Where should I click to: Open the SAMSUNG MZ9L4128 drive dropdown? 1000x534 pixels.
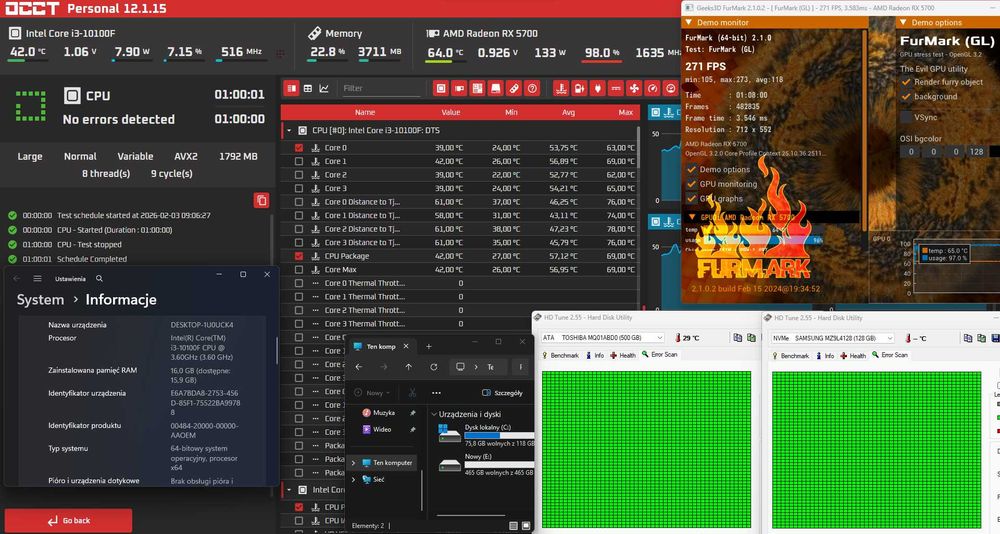pyautogui.click(x=890, y=338)
